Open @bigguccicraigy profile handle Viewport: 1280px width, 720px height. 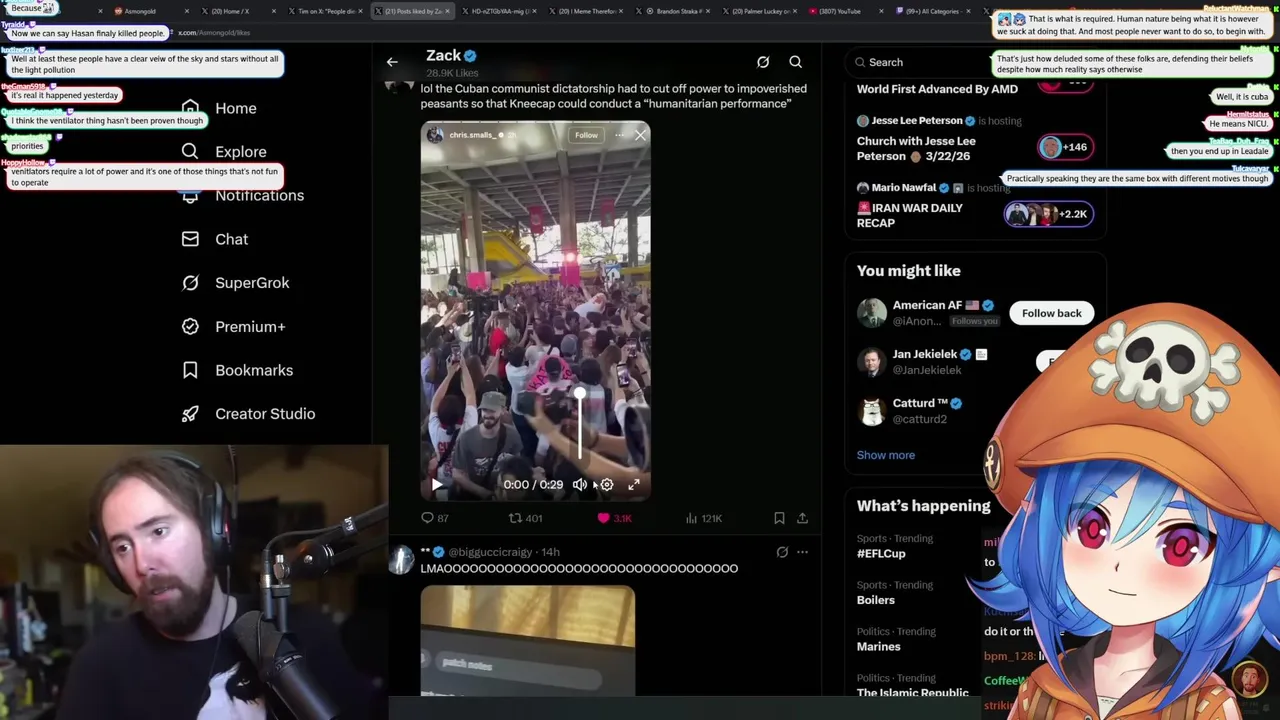[x=491, y=552]
